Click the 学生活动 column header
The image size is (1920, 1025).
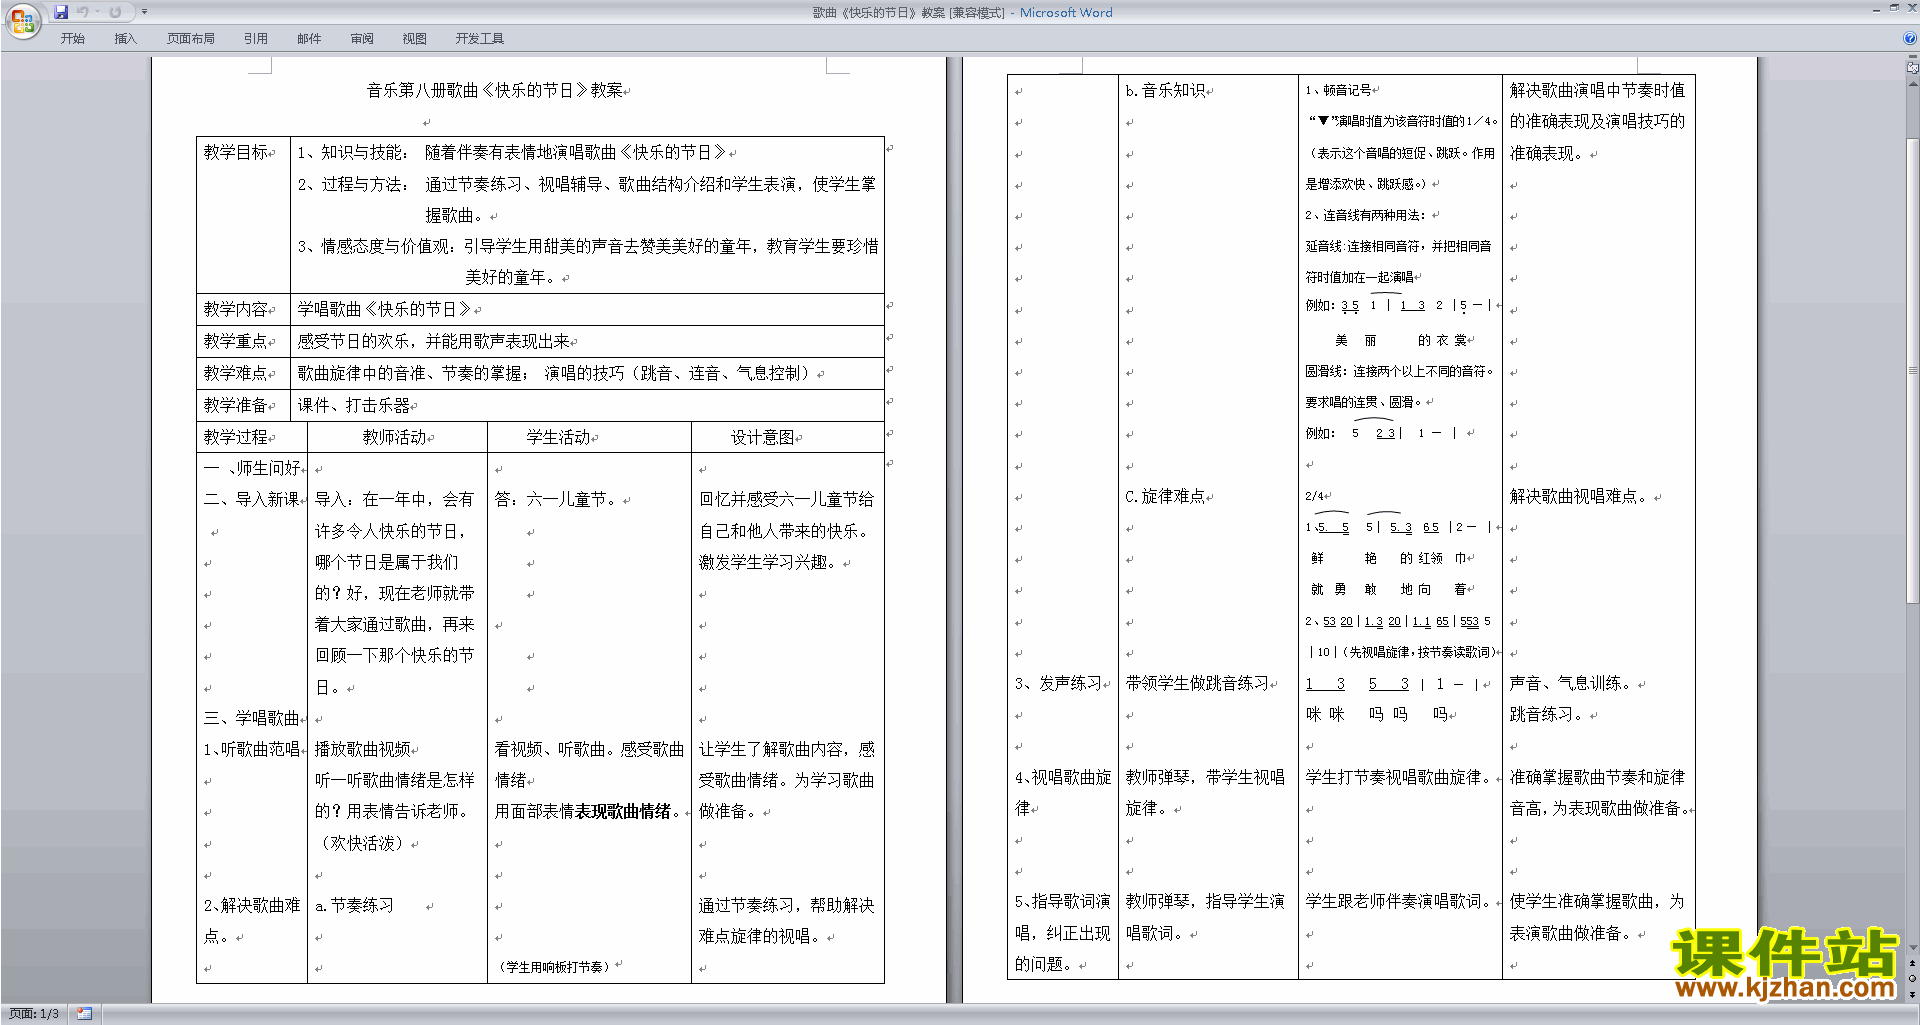[589, 437]
